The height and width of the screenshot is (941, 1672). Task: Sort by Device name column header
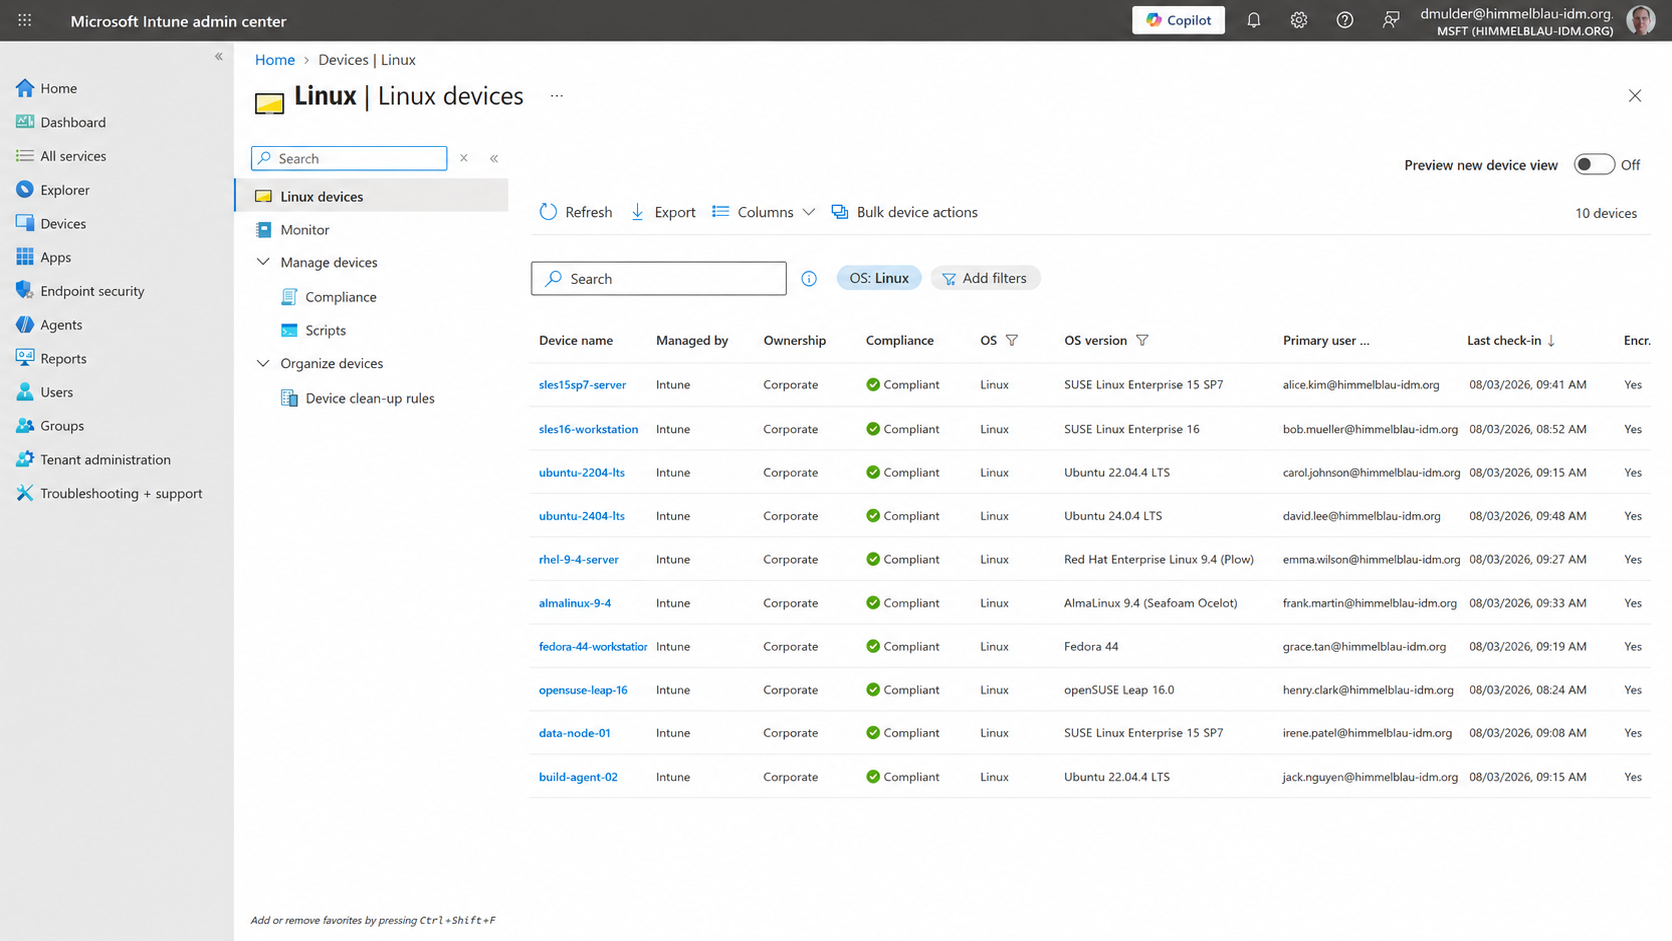tap(576, 341)
